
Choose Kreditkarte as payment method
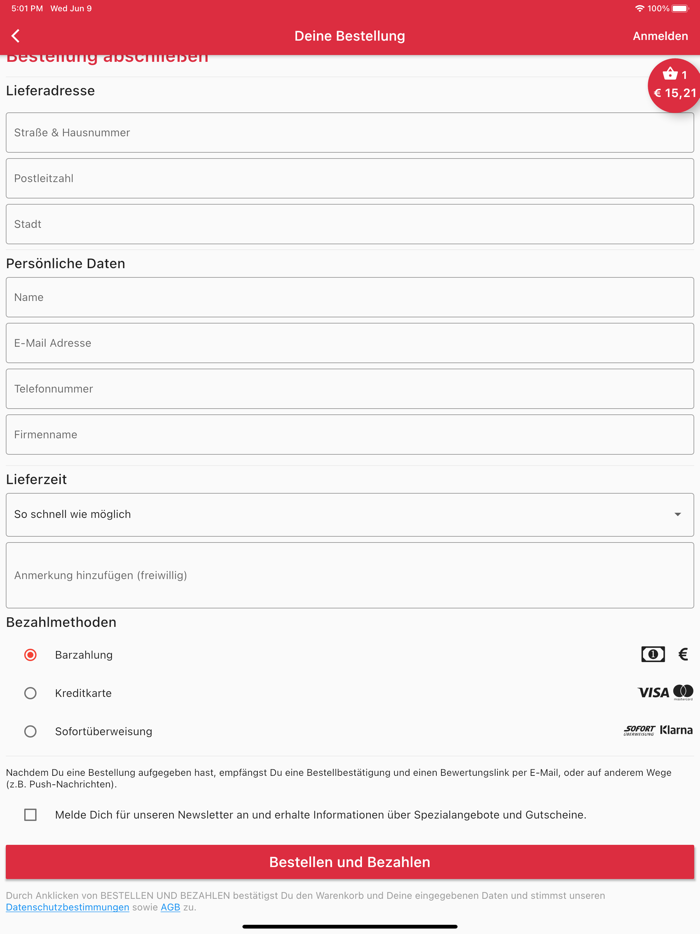click(30, 693)
